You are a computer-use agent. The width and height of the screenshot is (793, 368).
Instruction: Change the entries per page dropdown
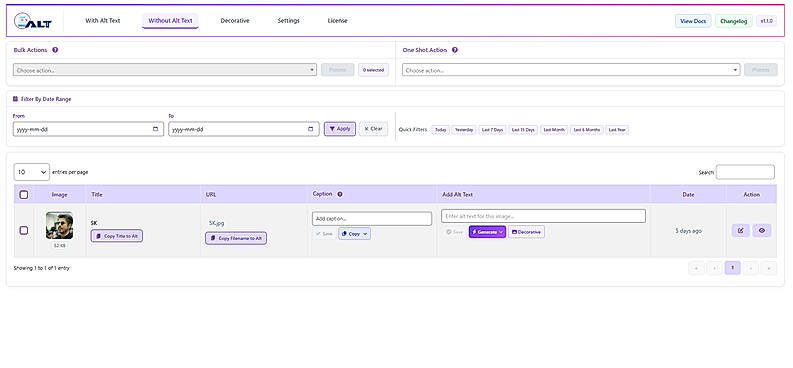(x=31, y=172)
